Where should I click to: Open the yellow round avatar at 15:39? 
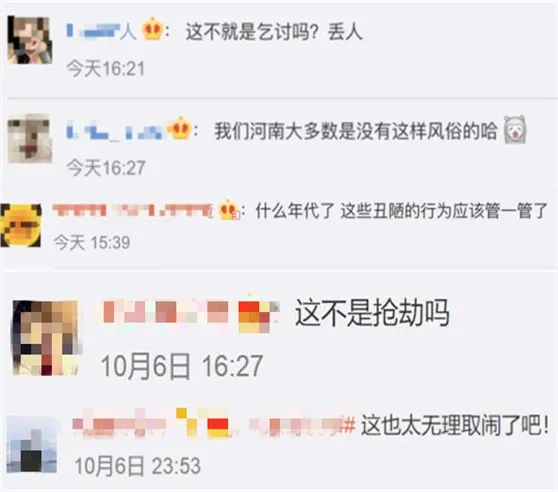coord(21,225)
